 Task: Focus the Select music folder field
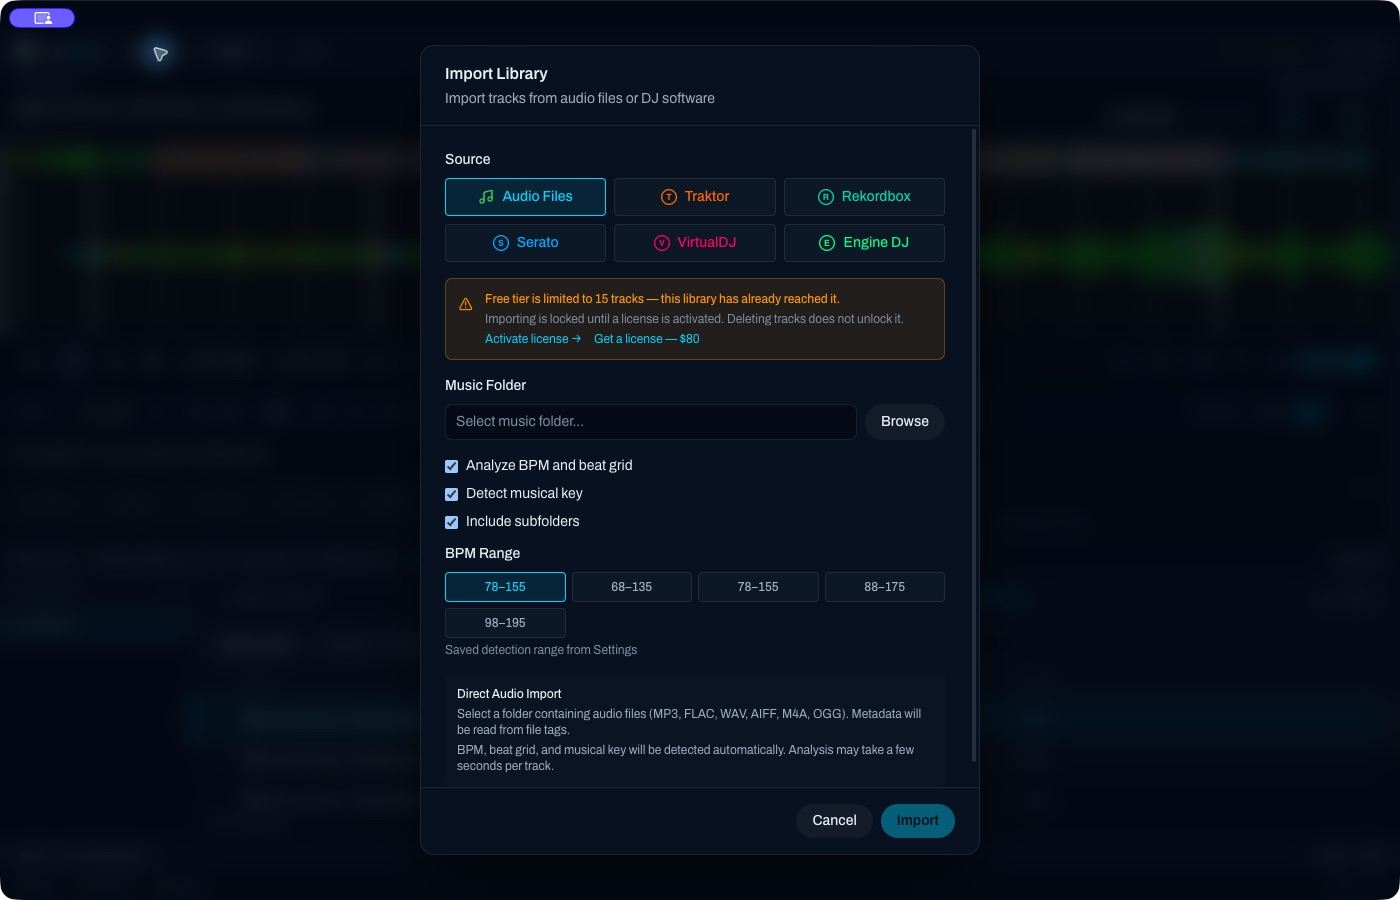pyautogui.click(x=651, y=422)
